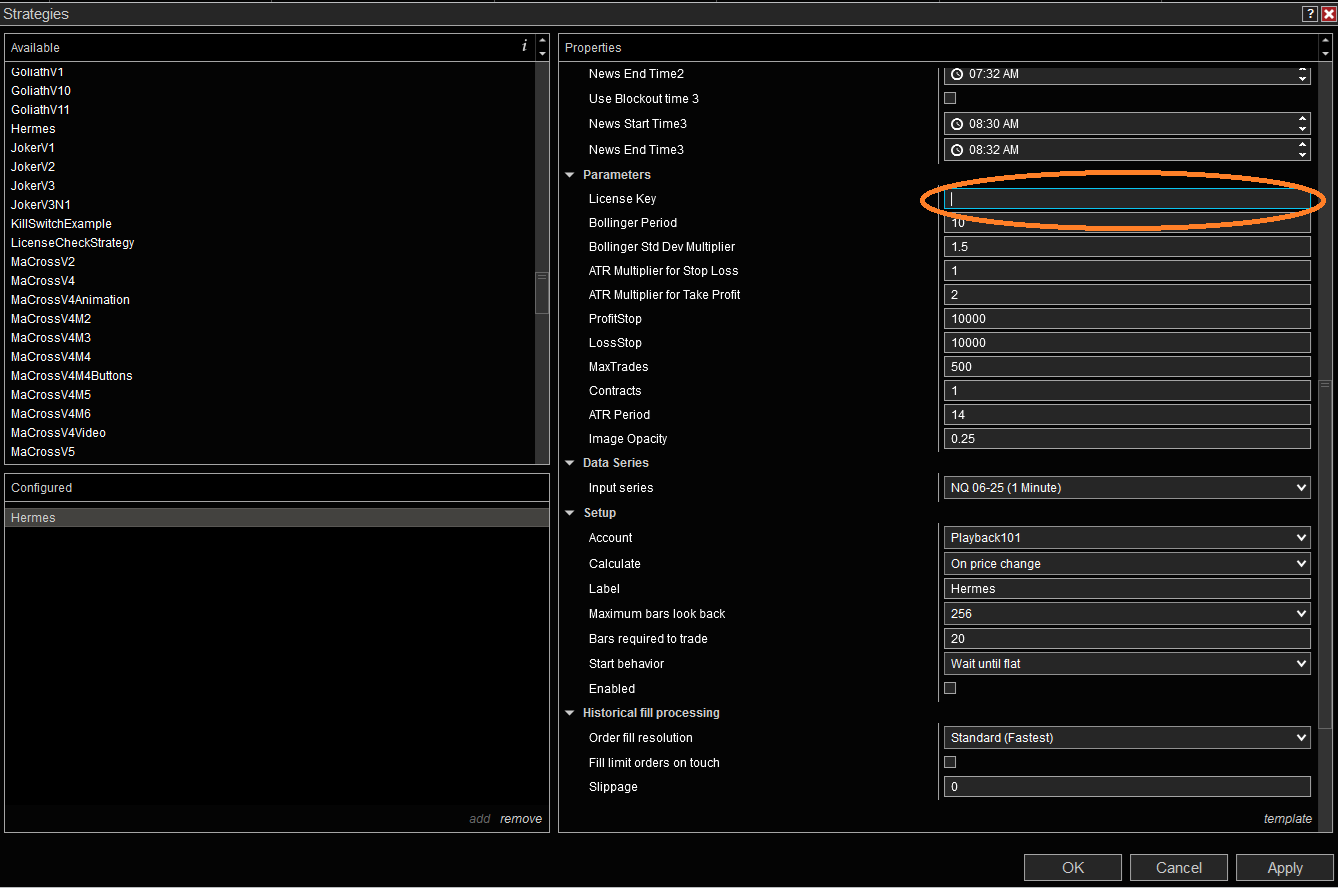
Task: Open the Account dropdown
Action: click(1126, 538)
